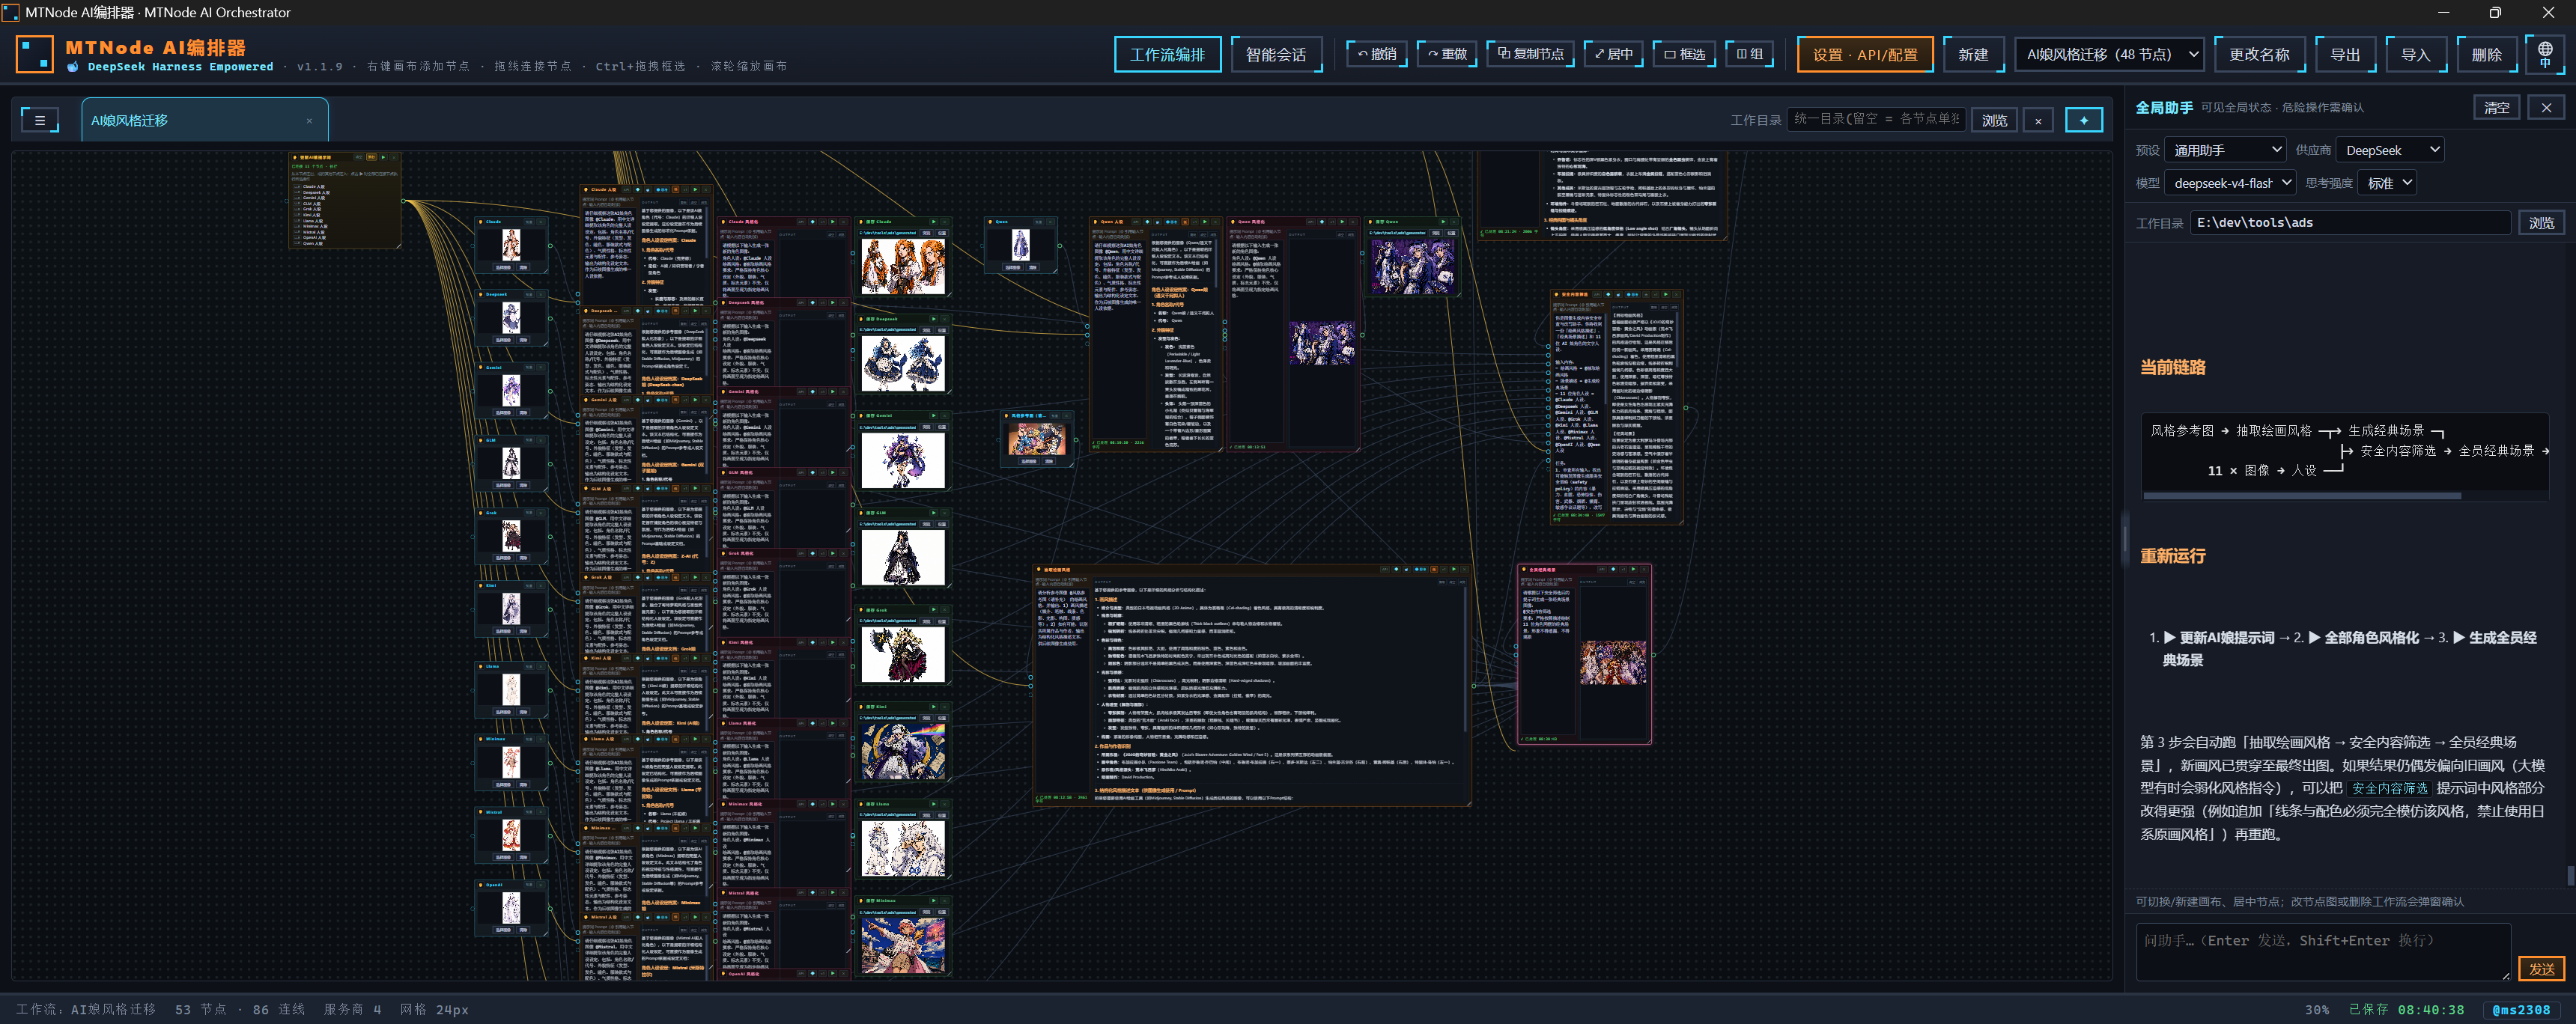This screenshot has width=2576, height=1024.
Task: Click the '86 连线' status text
Action: [x=278, y=1009]
